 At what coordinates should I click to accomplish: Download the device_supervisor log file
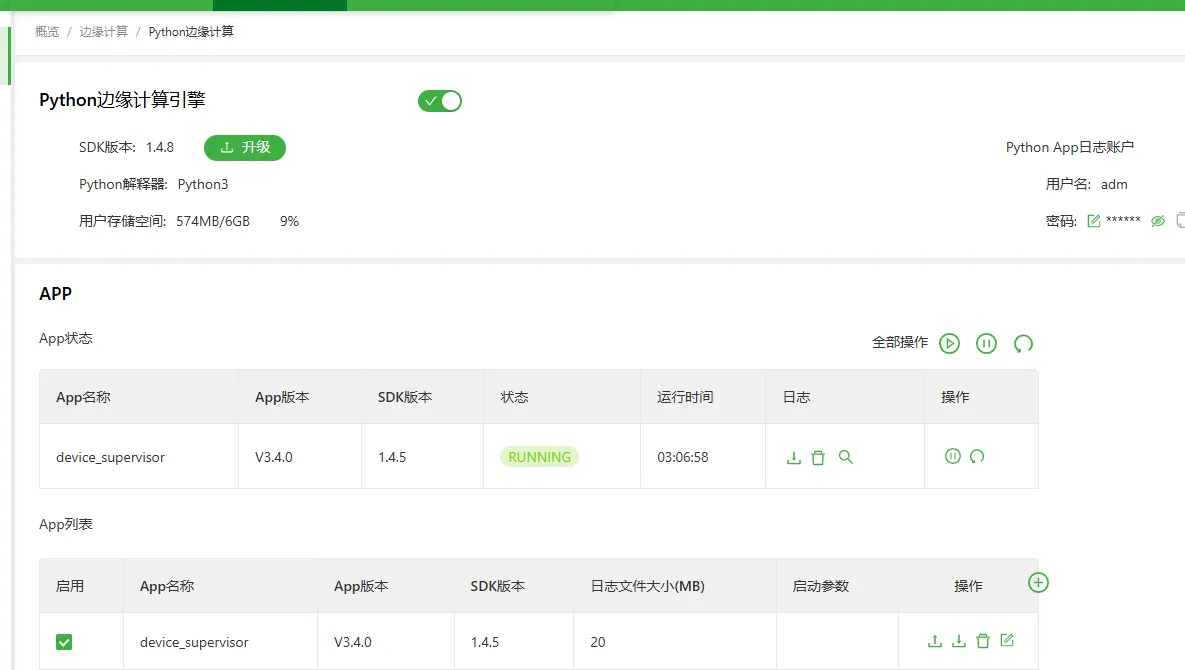click(x=794, y=458)
